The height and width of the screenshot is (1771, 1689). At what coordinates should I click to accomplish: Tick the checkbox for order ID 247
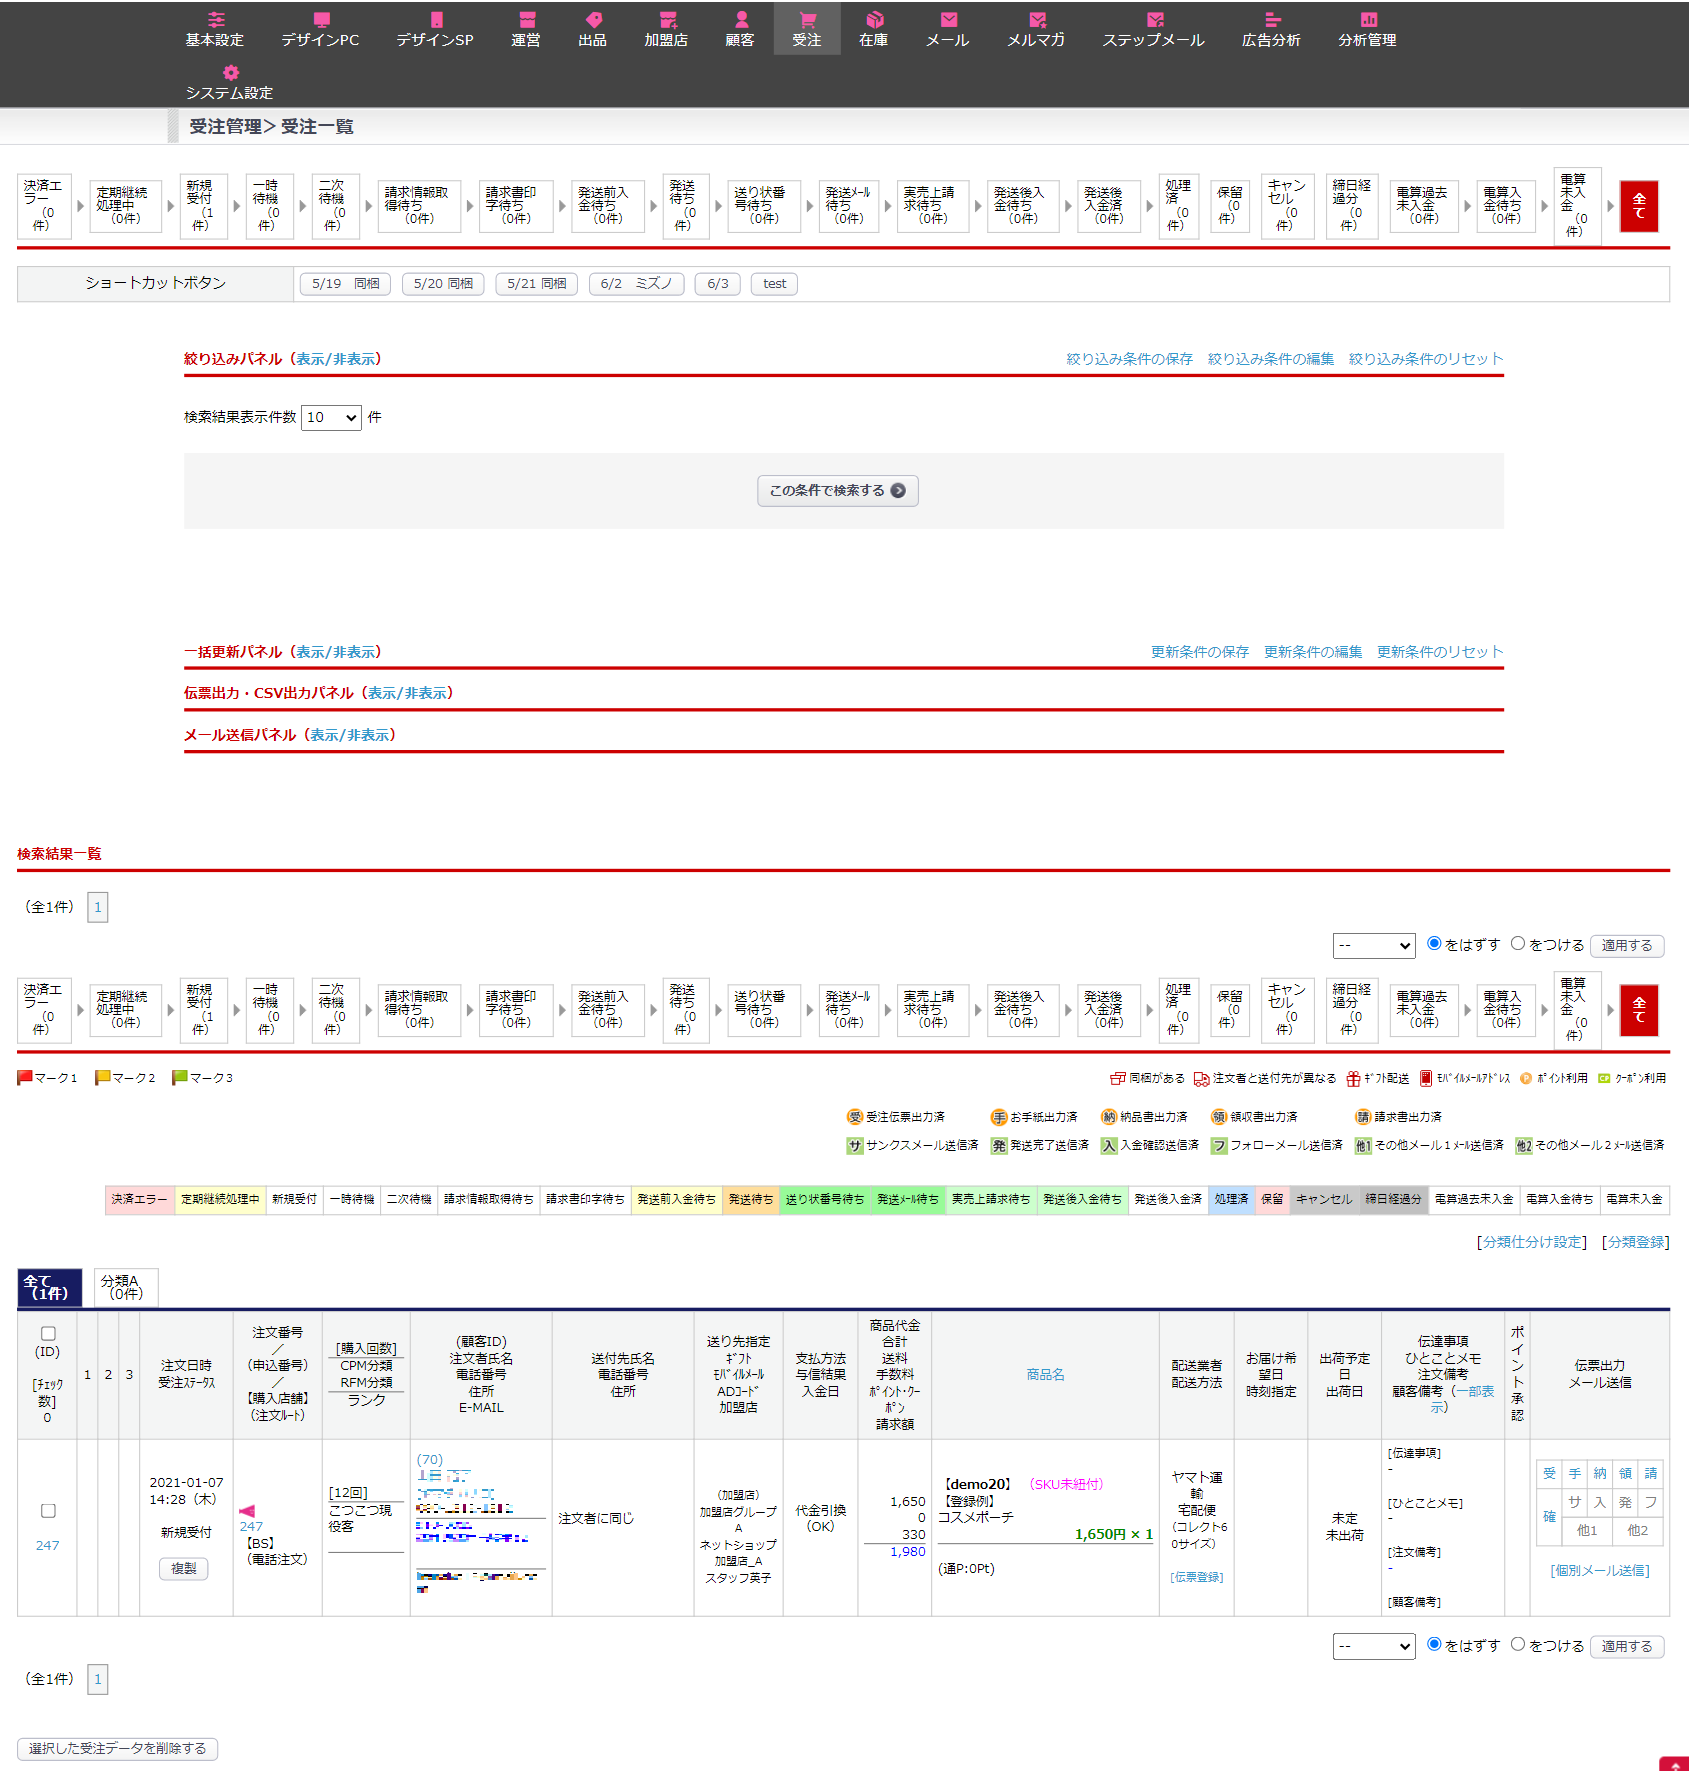click(48, 1511)
